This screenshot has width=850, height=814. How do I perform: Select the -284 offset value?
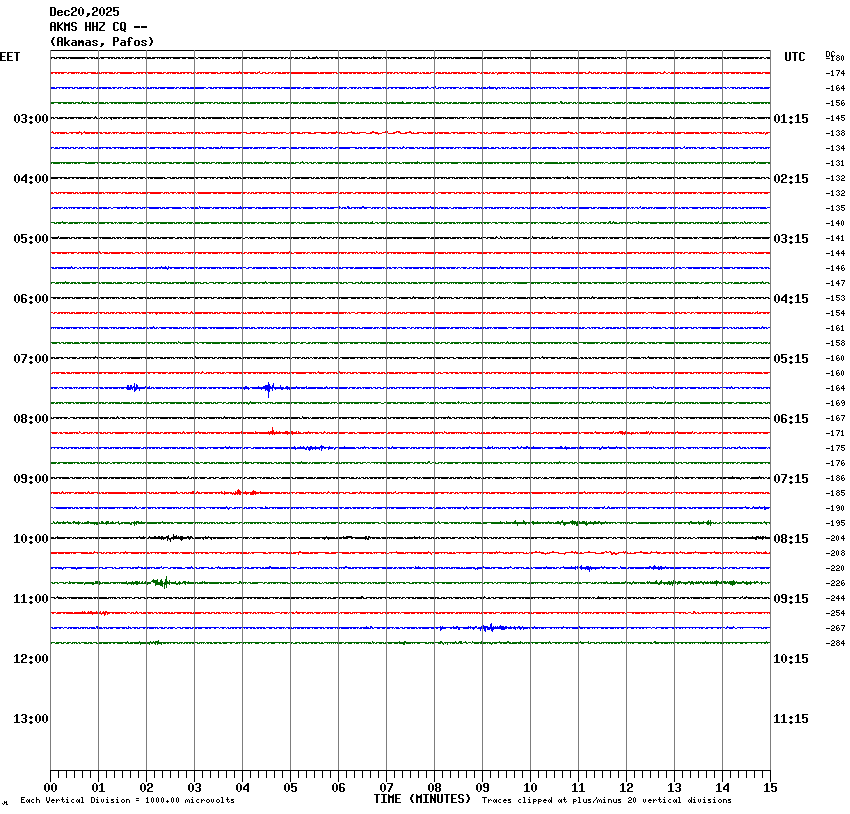835,643
